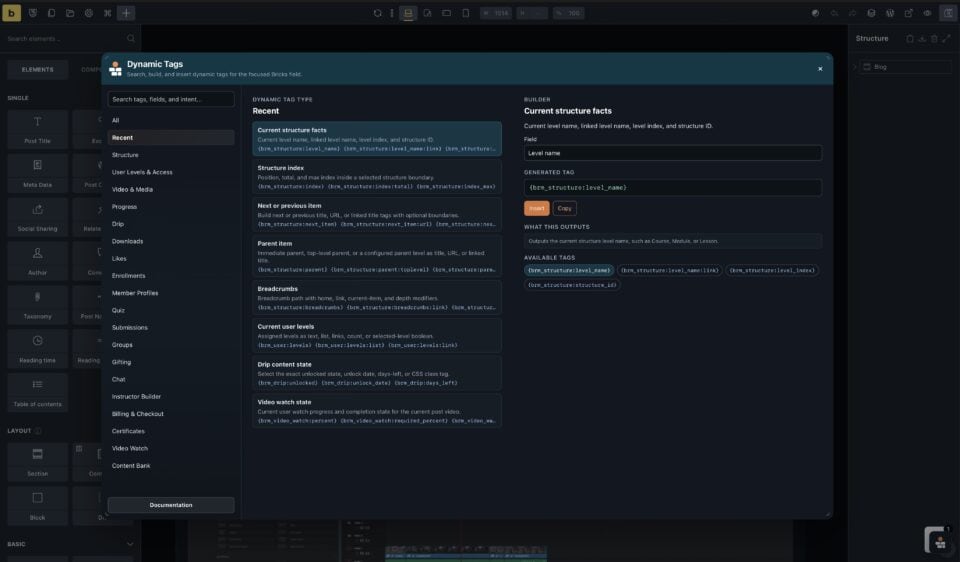Open the Documentation button
Image resolution: width=960 pixels, height=562 pixels.
[171, 505]
